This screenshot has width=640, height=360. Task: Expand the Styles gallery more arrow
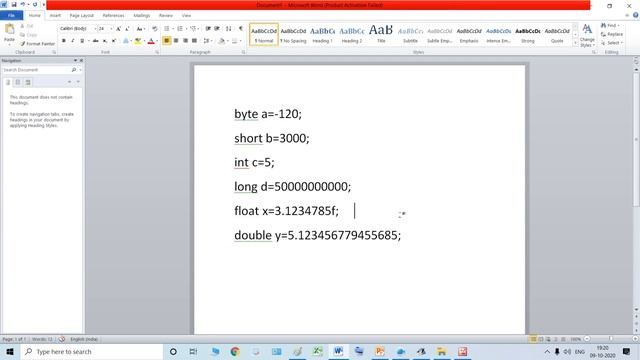(x=575, y=43)
